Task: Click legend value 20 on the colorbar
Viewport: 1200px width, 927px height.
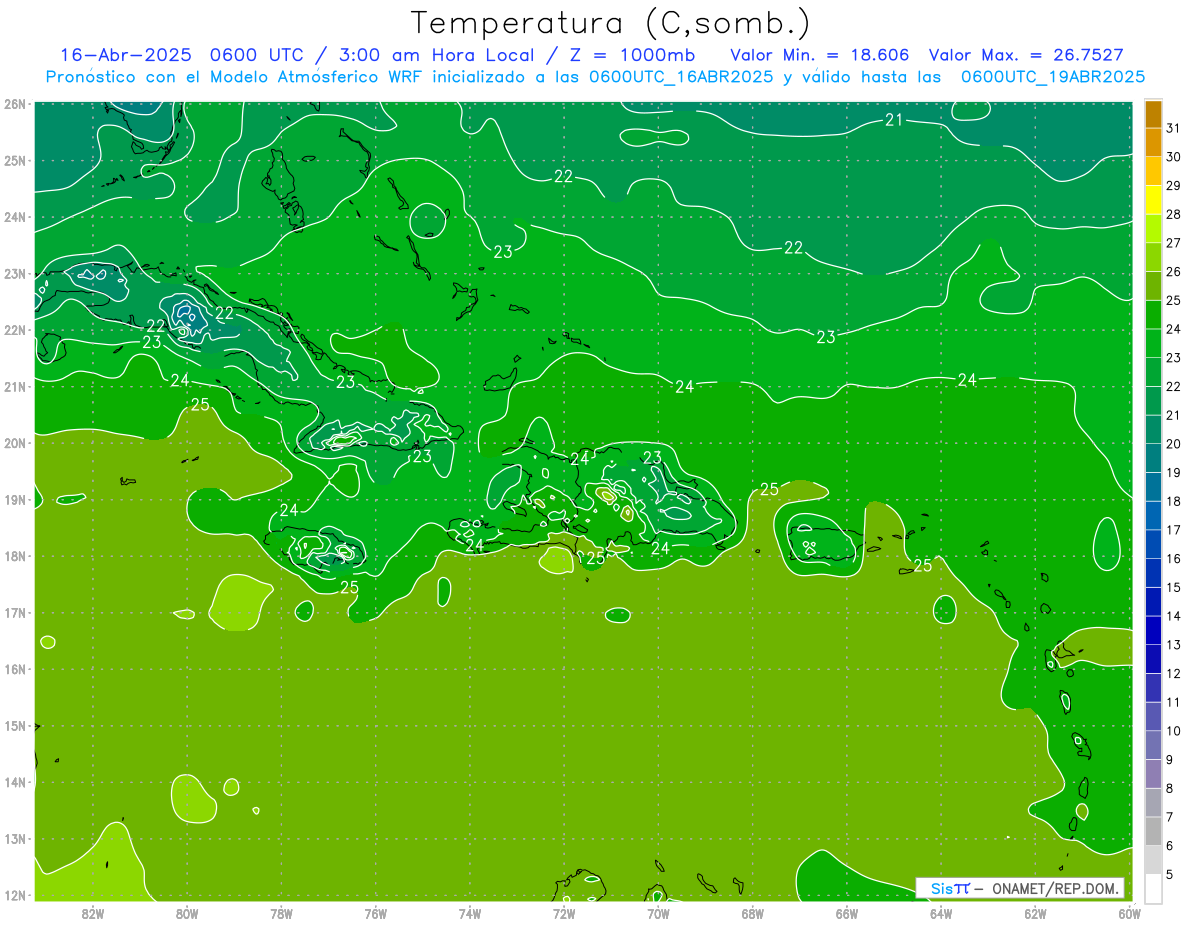Action: [x=1174, y=444]
